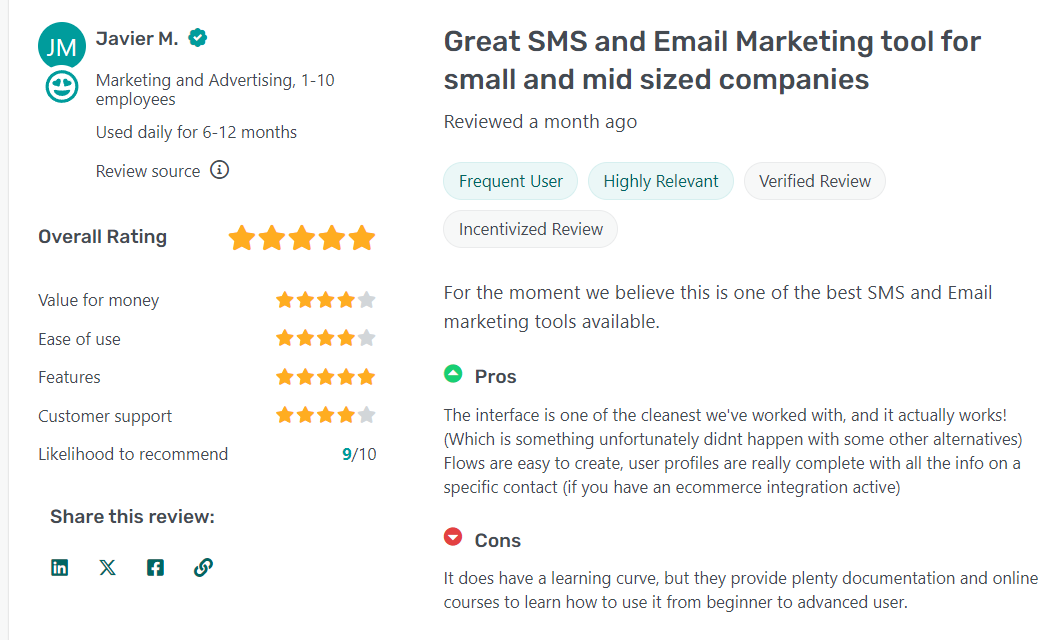Select the Frequent User tag
The width and height of the screenshot is (1043, 640).
510,181
